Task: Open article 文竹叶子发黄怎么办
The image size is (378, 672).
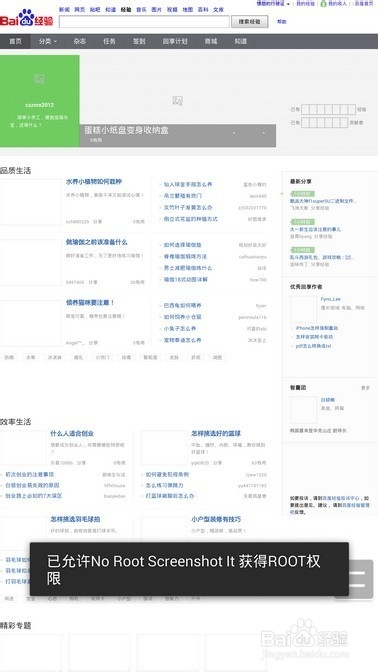Action: 188,207
